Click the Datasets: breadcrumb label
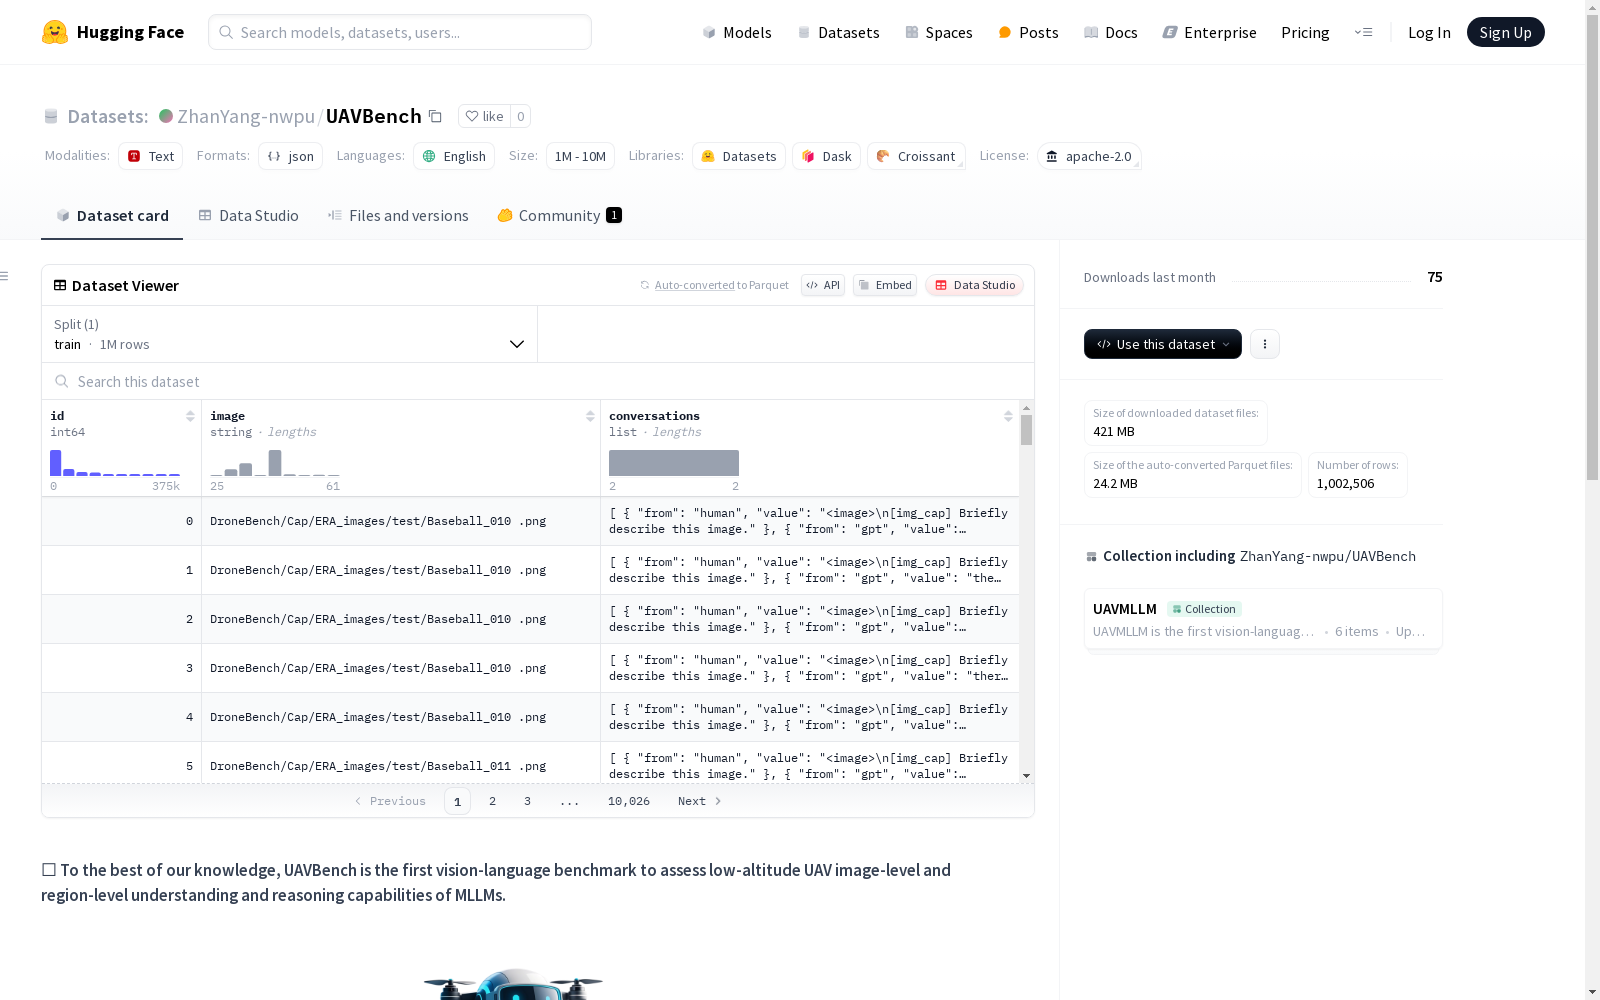Screen dimensions: 1600x1000 tap(108, 116)
